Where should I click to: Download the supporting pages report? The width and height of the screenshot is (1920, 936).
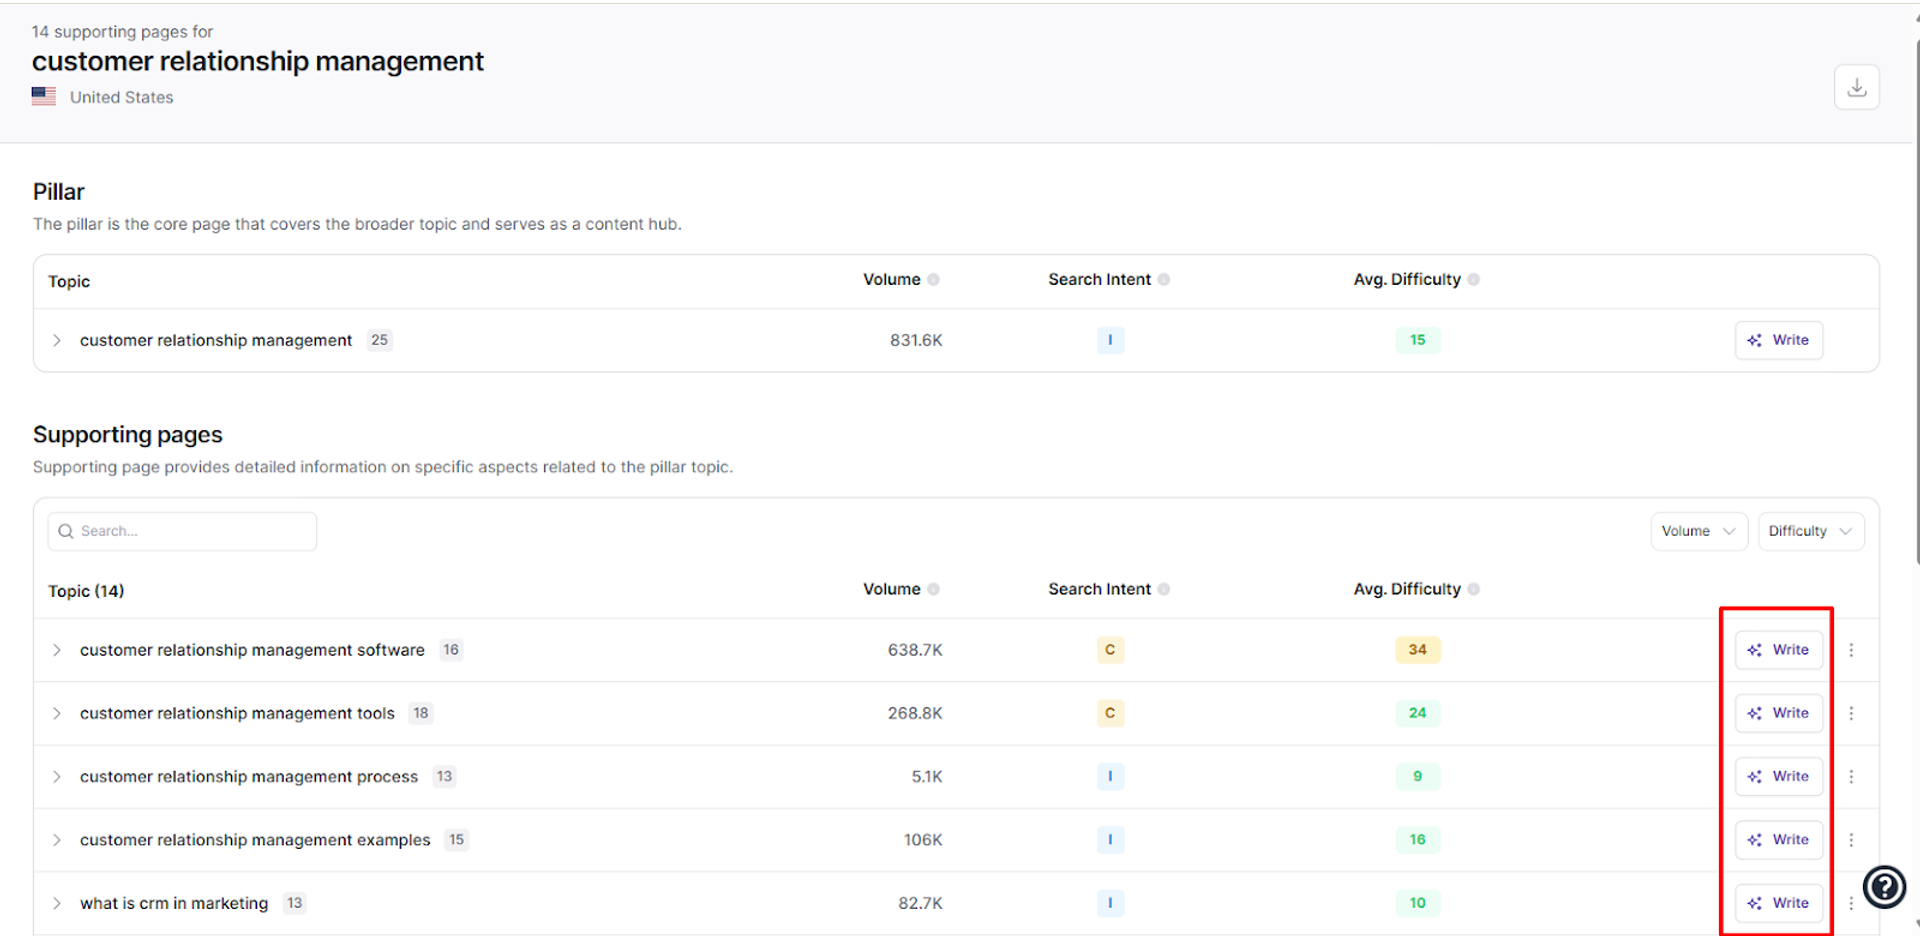point(1856,87)
